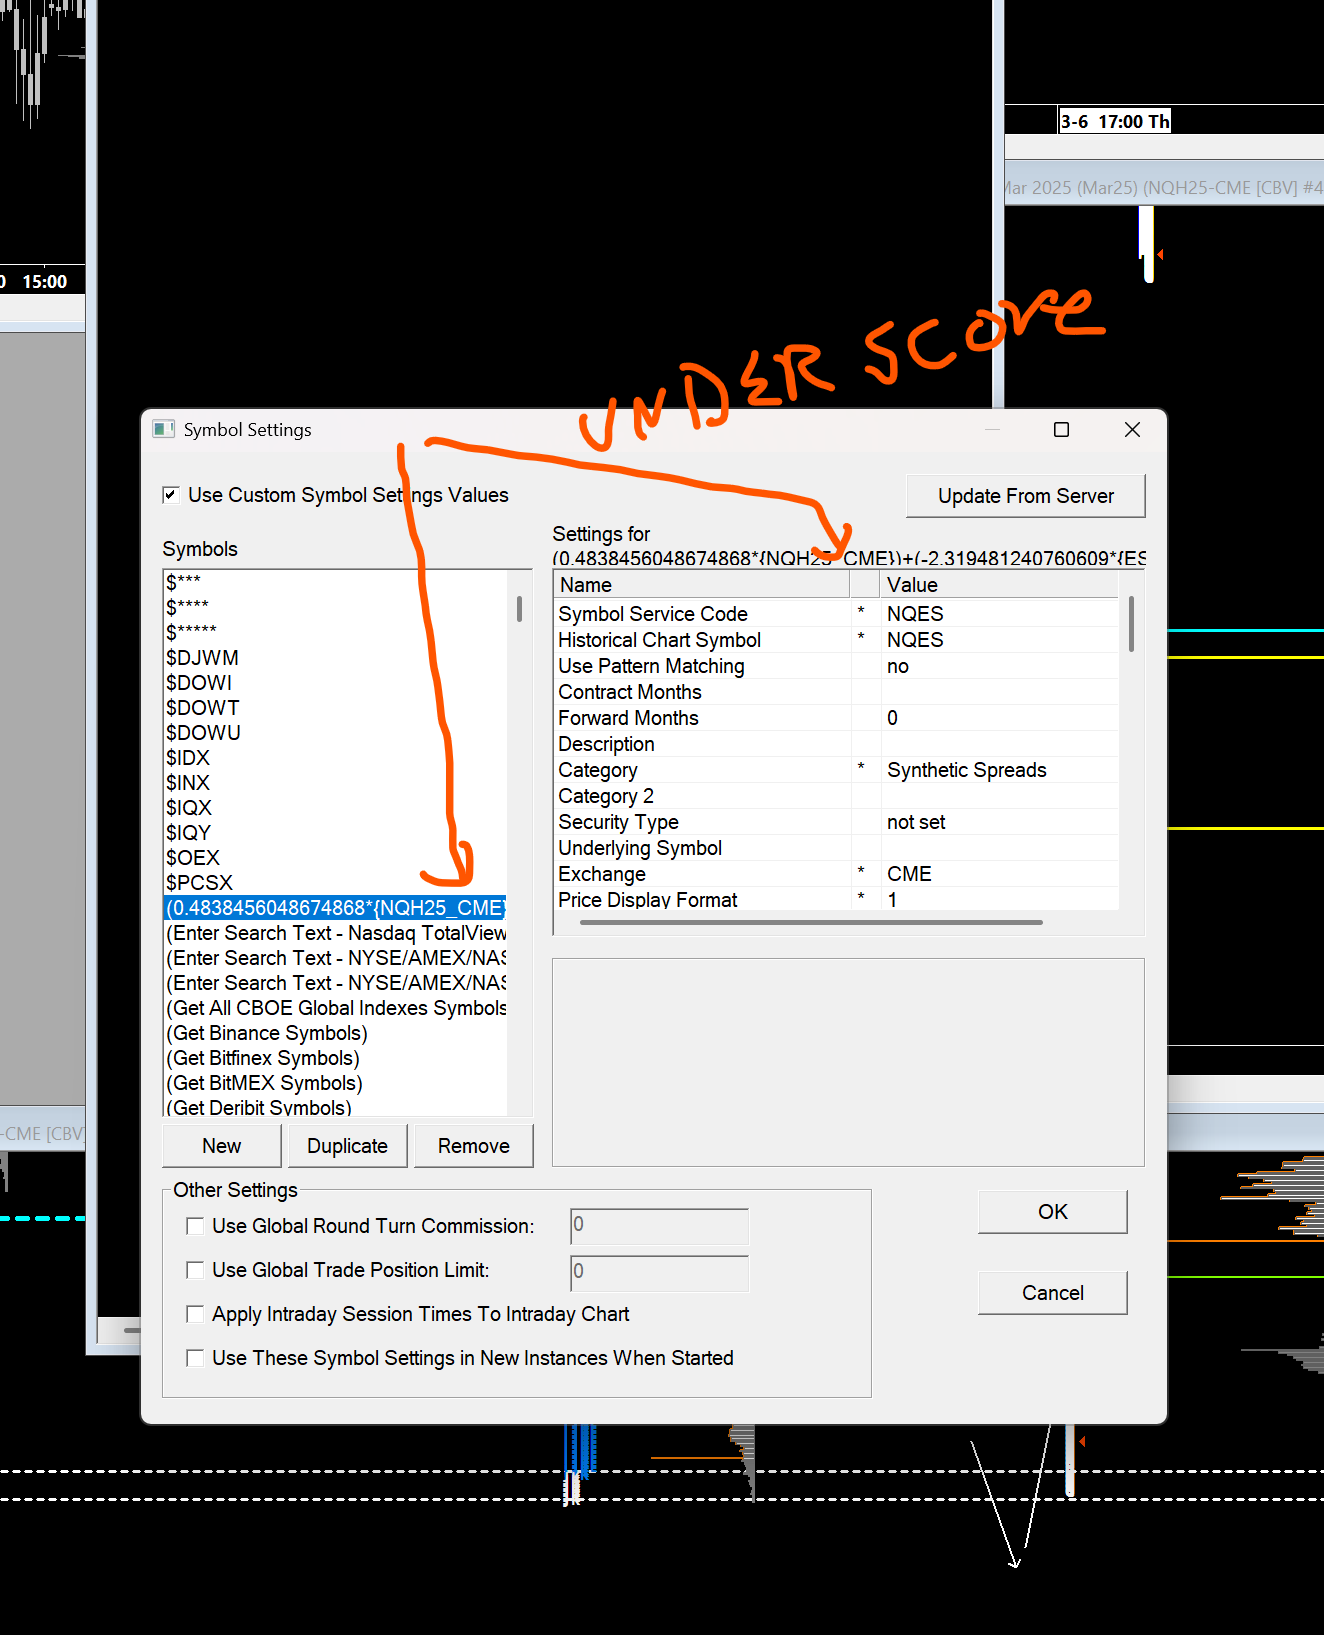The height and width of the screenshot is (1635, 1324).
Task: Click the 15:00 time label on left chart
Action: (x=45, y=282)
